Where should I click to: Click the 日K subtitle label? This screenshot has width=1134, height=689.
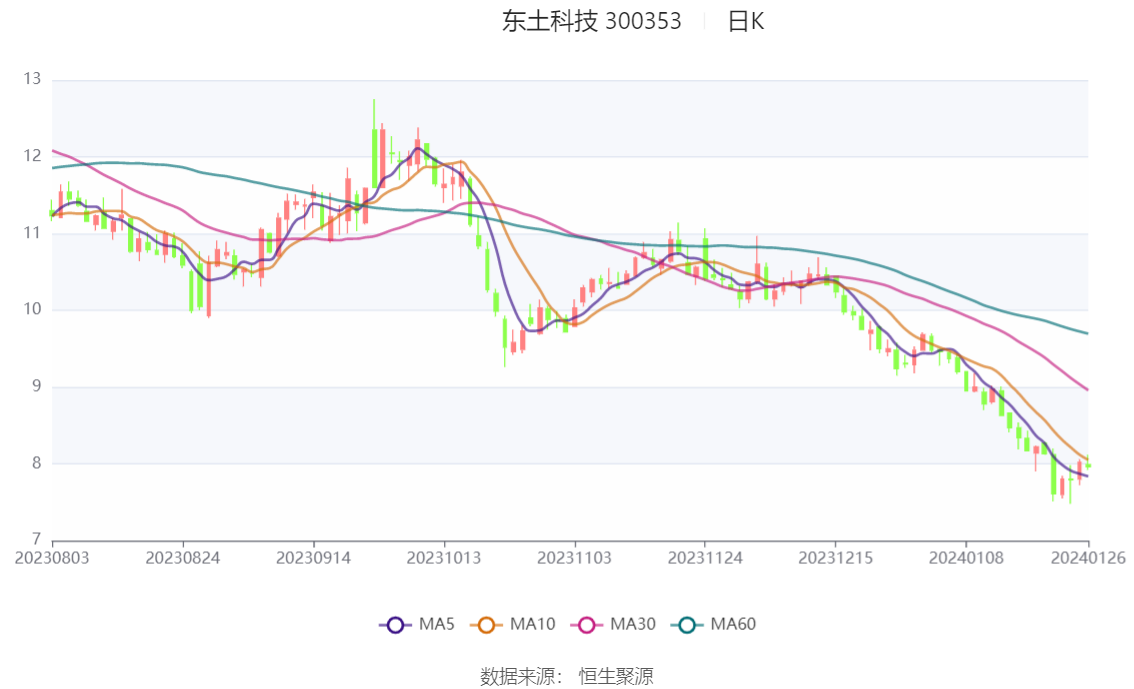746,22
